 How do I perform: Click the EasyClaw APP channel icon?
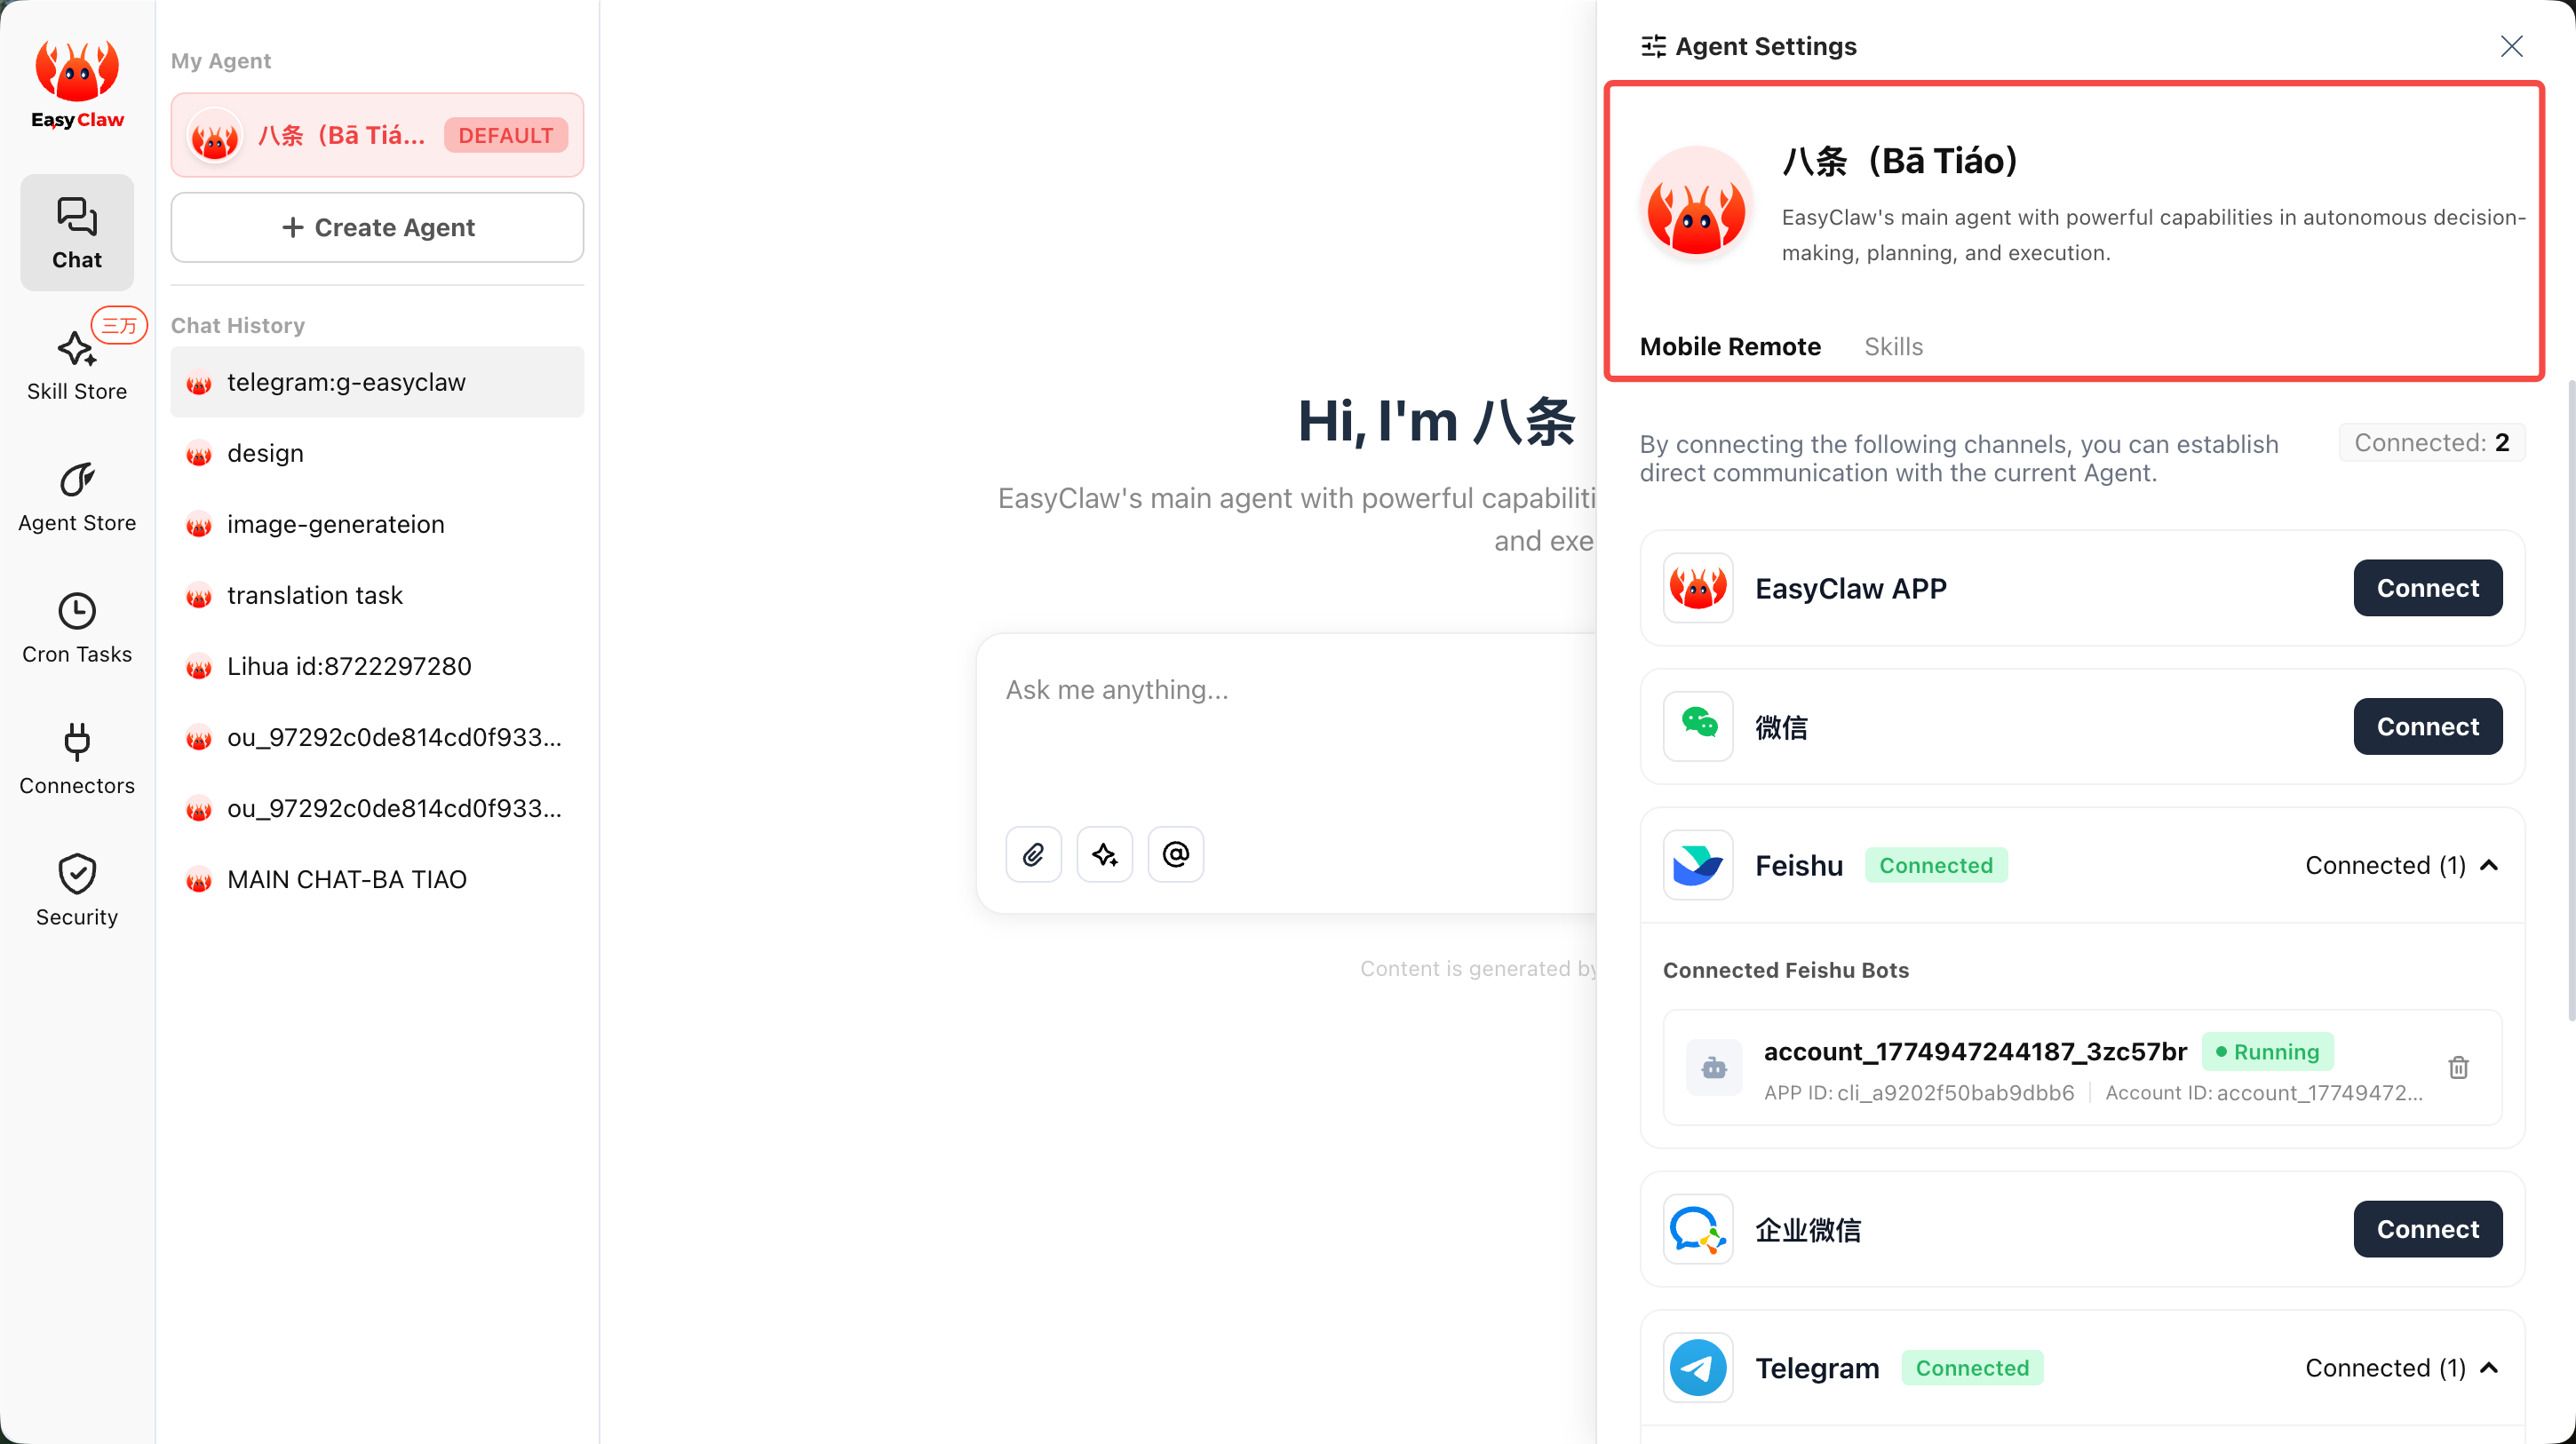coord(1698,588)
